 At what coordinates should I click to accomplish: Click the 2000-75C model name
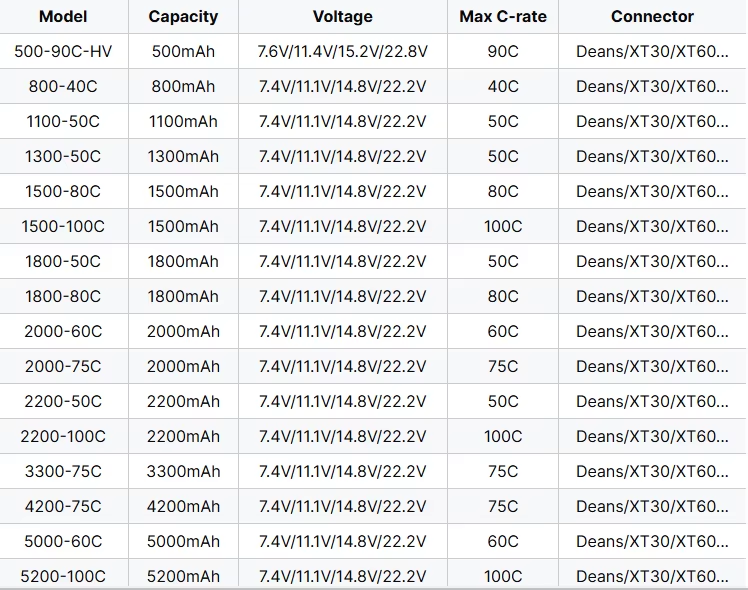64,367
